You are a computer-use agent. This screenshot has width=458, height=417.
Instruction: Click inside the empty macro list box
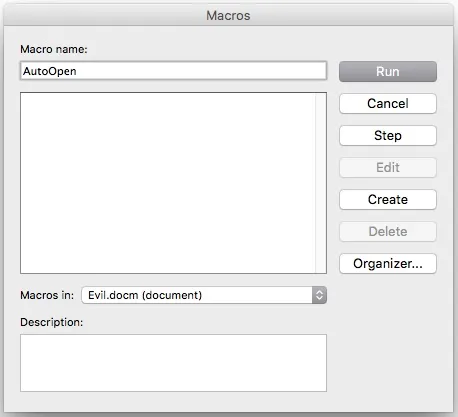click(x=168, y=183)
